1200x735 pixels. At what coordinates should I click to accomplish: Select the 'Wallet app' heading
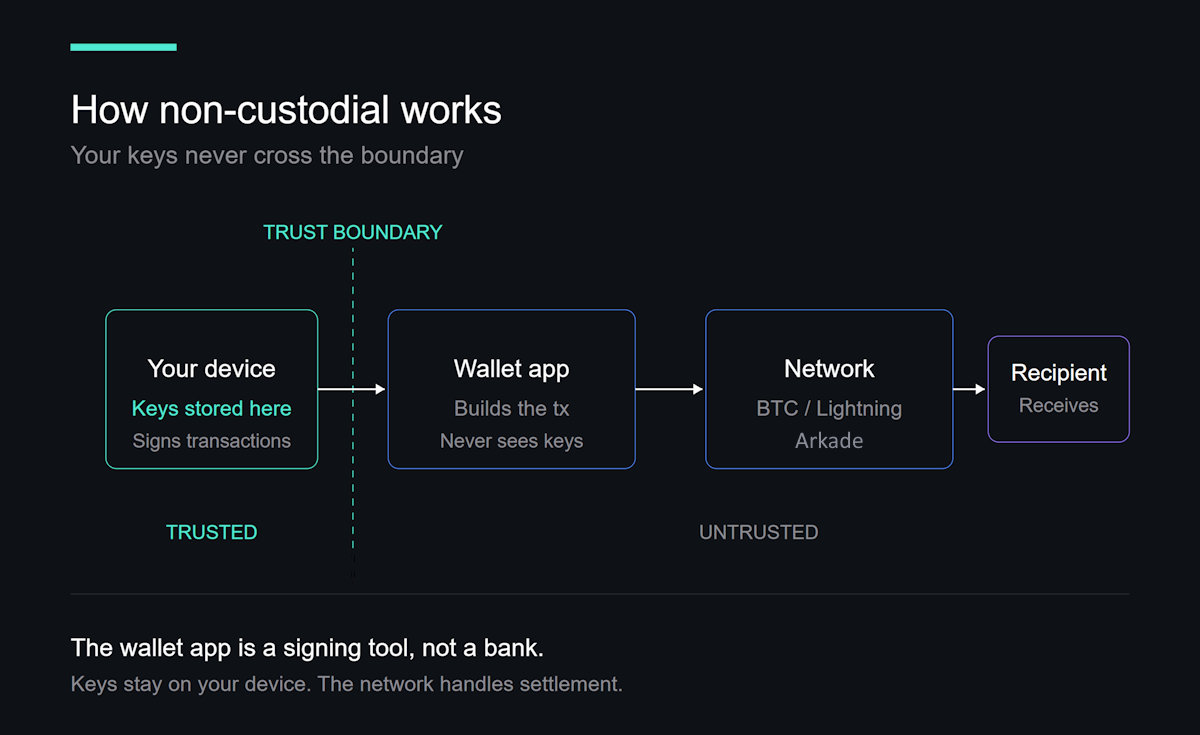pos(511,369)
